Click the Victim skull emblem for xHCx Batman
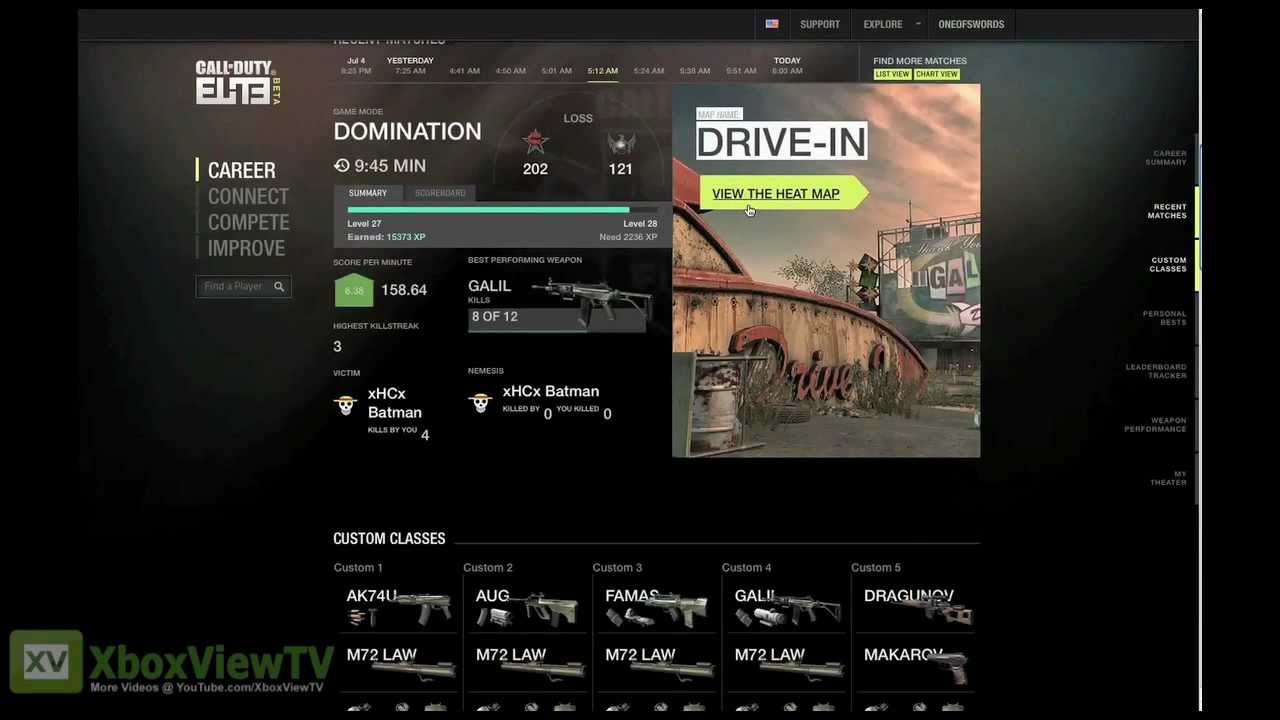Viewport: 1280px width, 720px height. (x=346, y=404)
